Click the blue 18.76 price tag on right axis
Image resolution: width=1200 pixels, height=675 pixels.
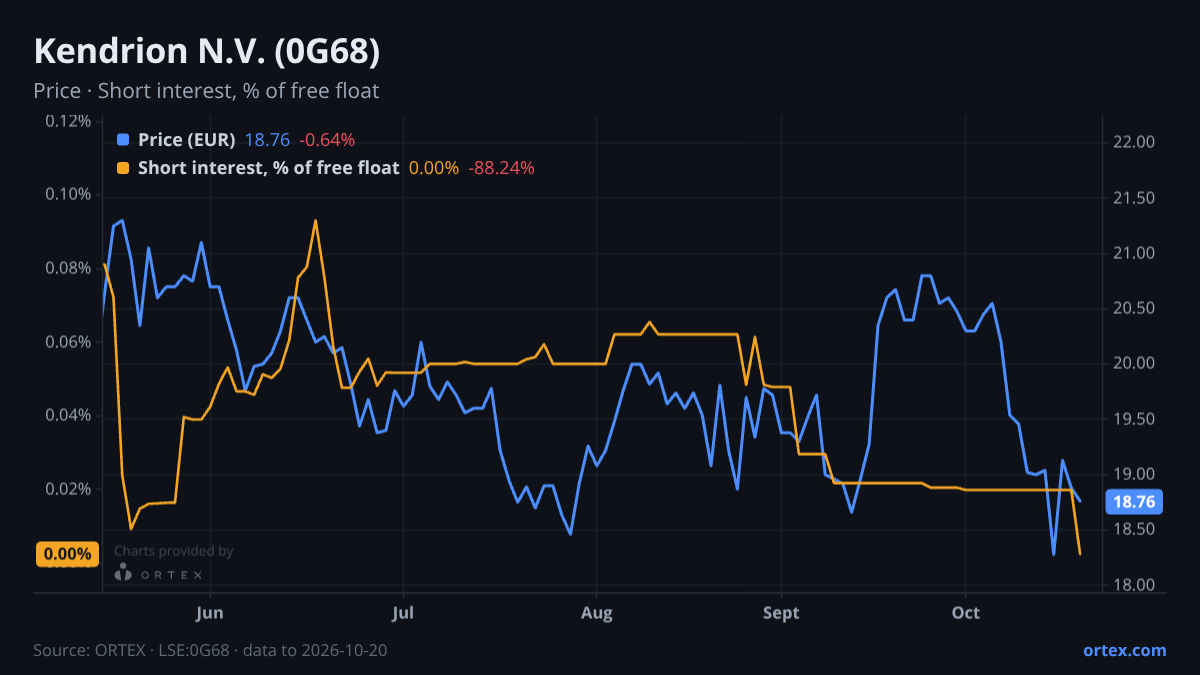(1133, 502)
